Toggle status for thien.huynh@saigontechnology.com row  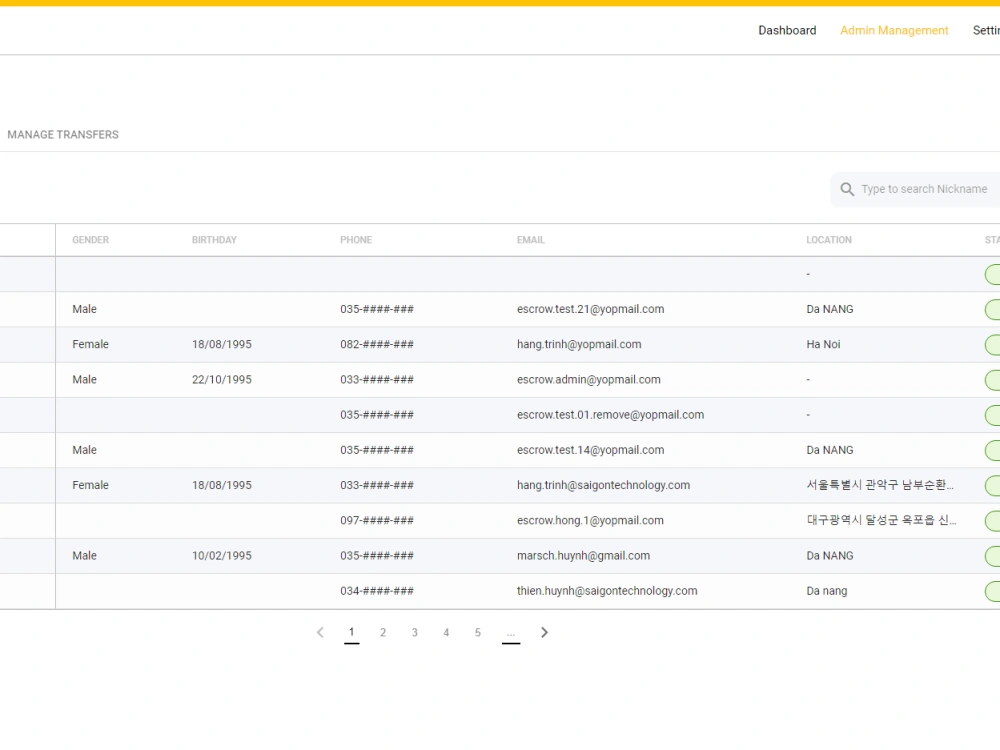[993, 590]
